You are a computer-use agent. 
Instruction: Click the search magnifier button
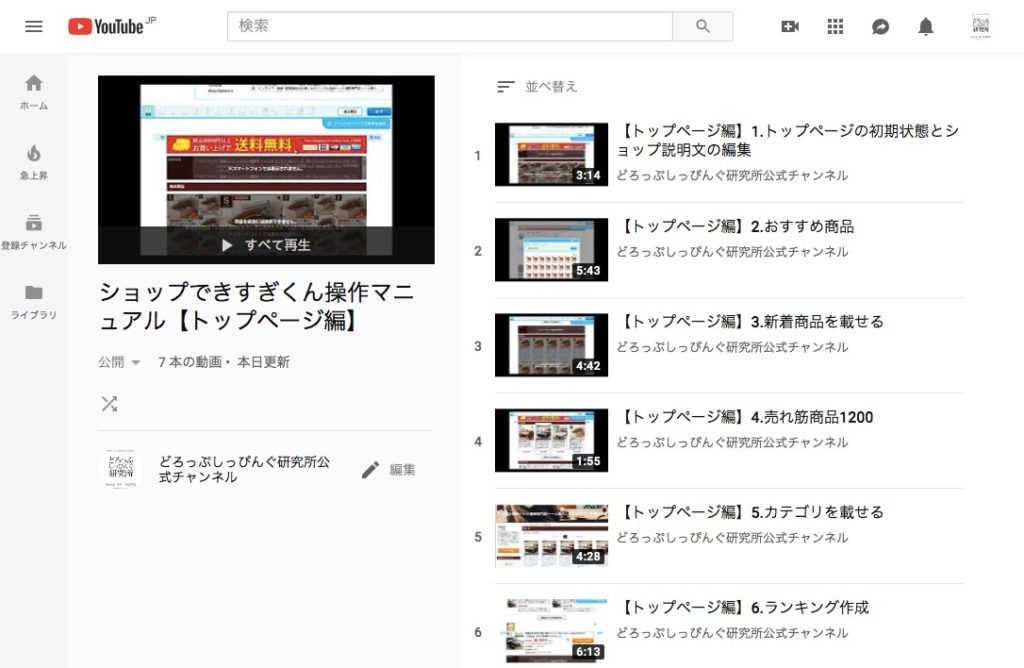pyautogui.click(x=703, y=26)
